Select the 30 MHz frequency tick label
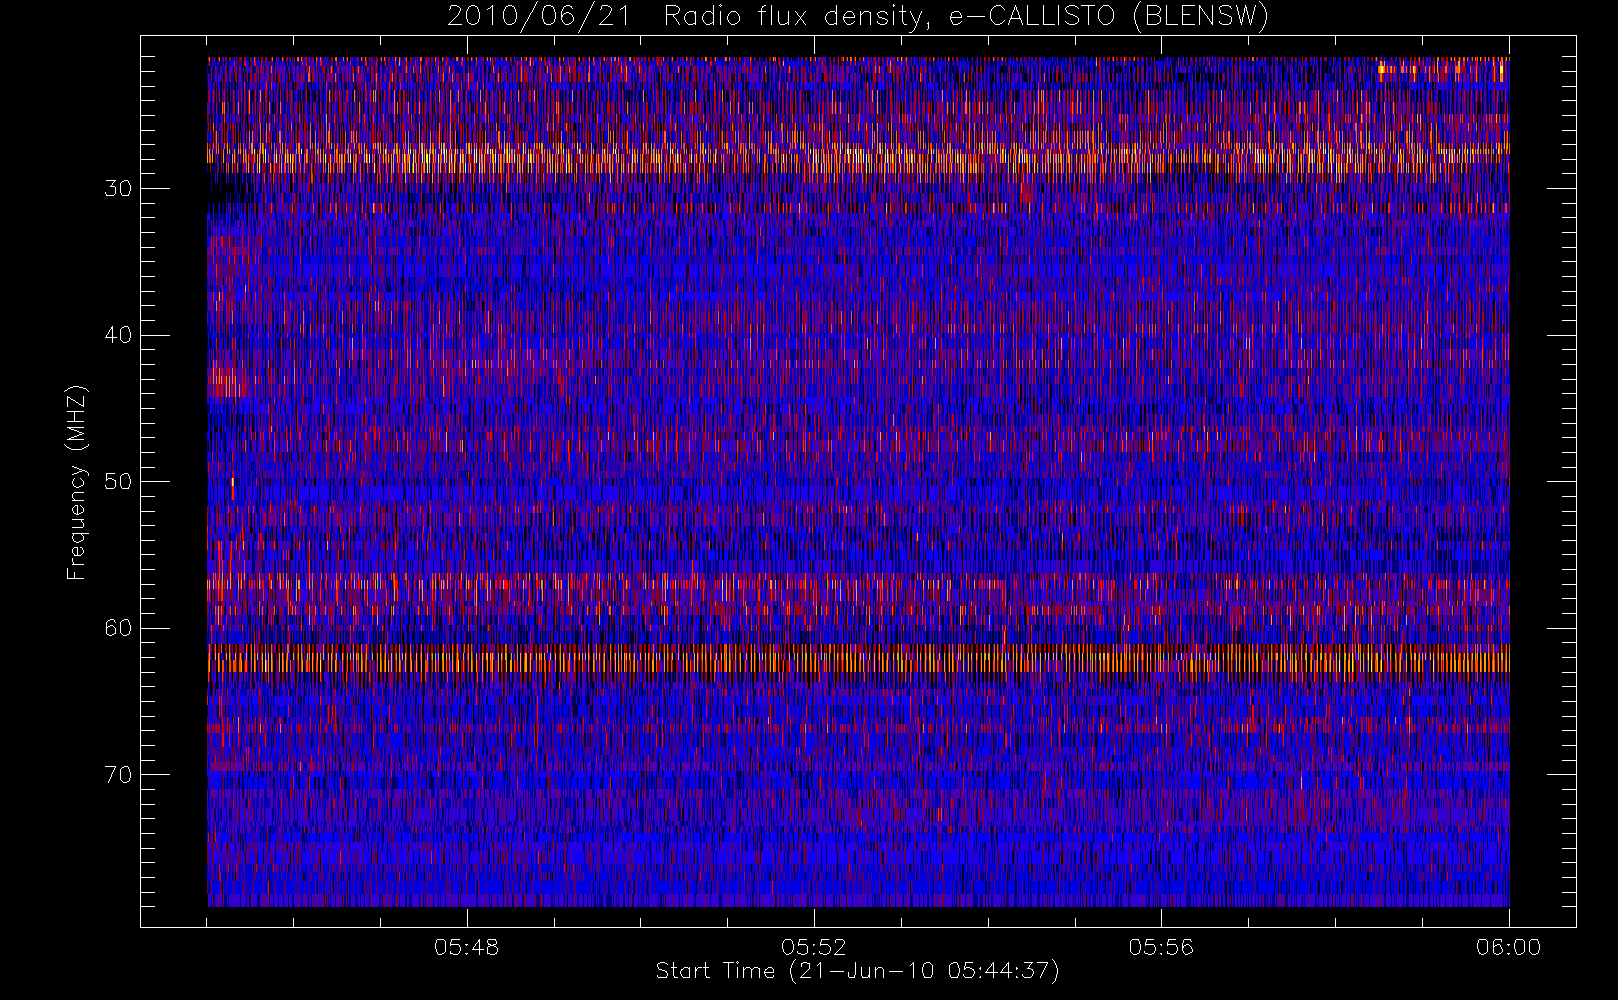This screenshot has width=1618, height=1000. click(118, 188)
